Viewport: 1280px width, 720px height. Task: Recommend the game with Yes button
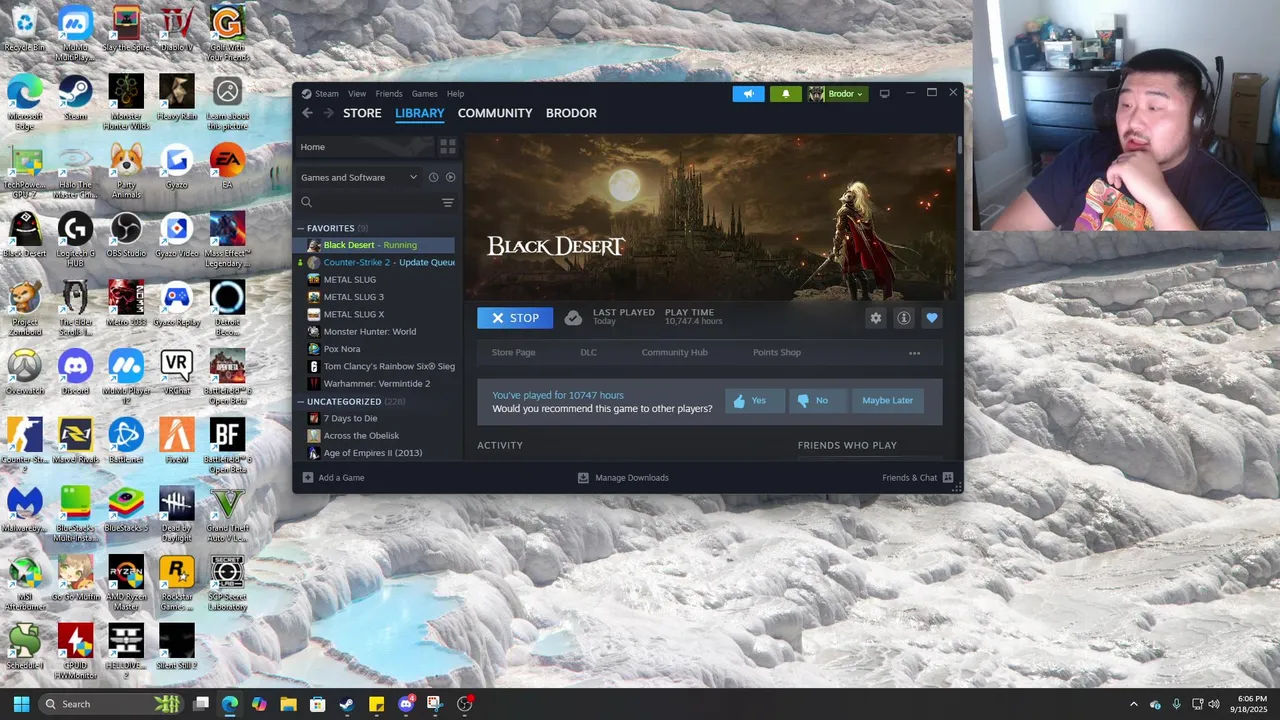tap(755, 401)
